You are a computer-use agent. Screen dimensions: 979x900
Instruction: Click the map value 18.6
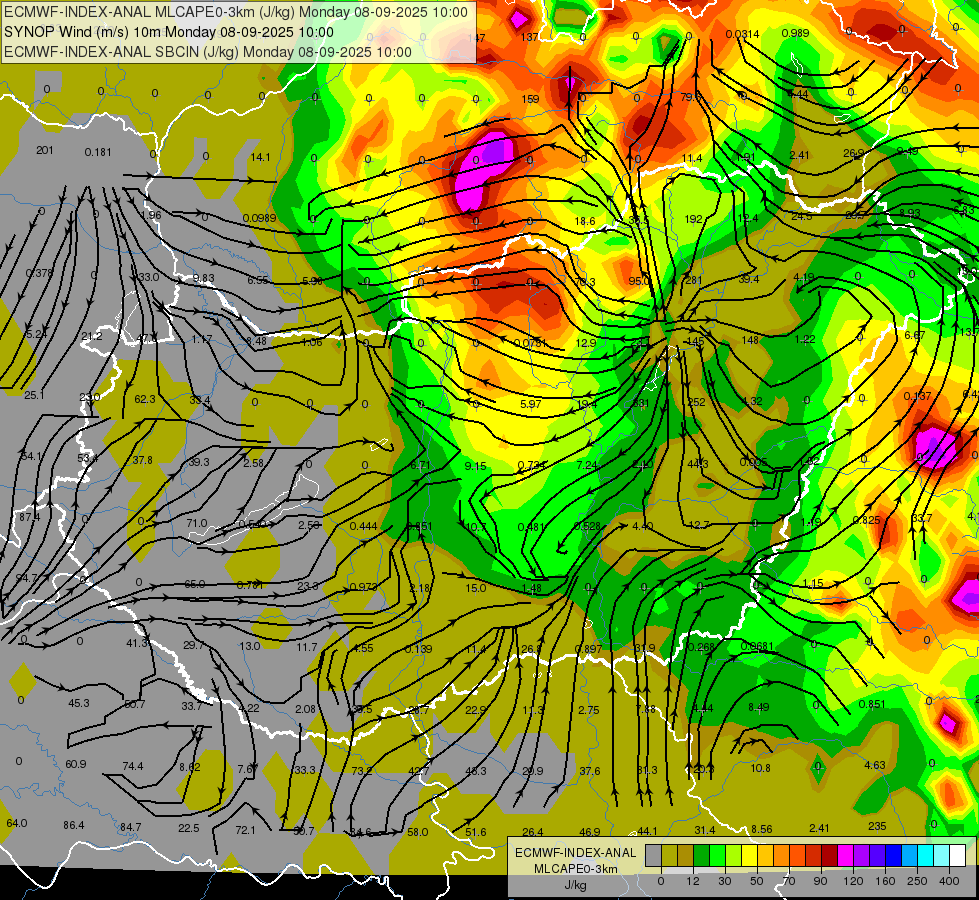585,221
